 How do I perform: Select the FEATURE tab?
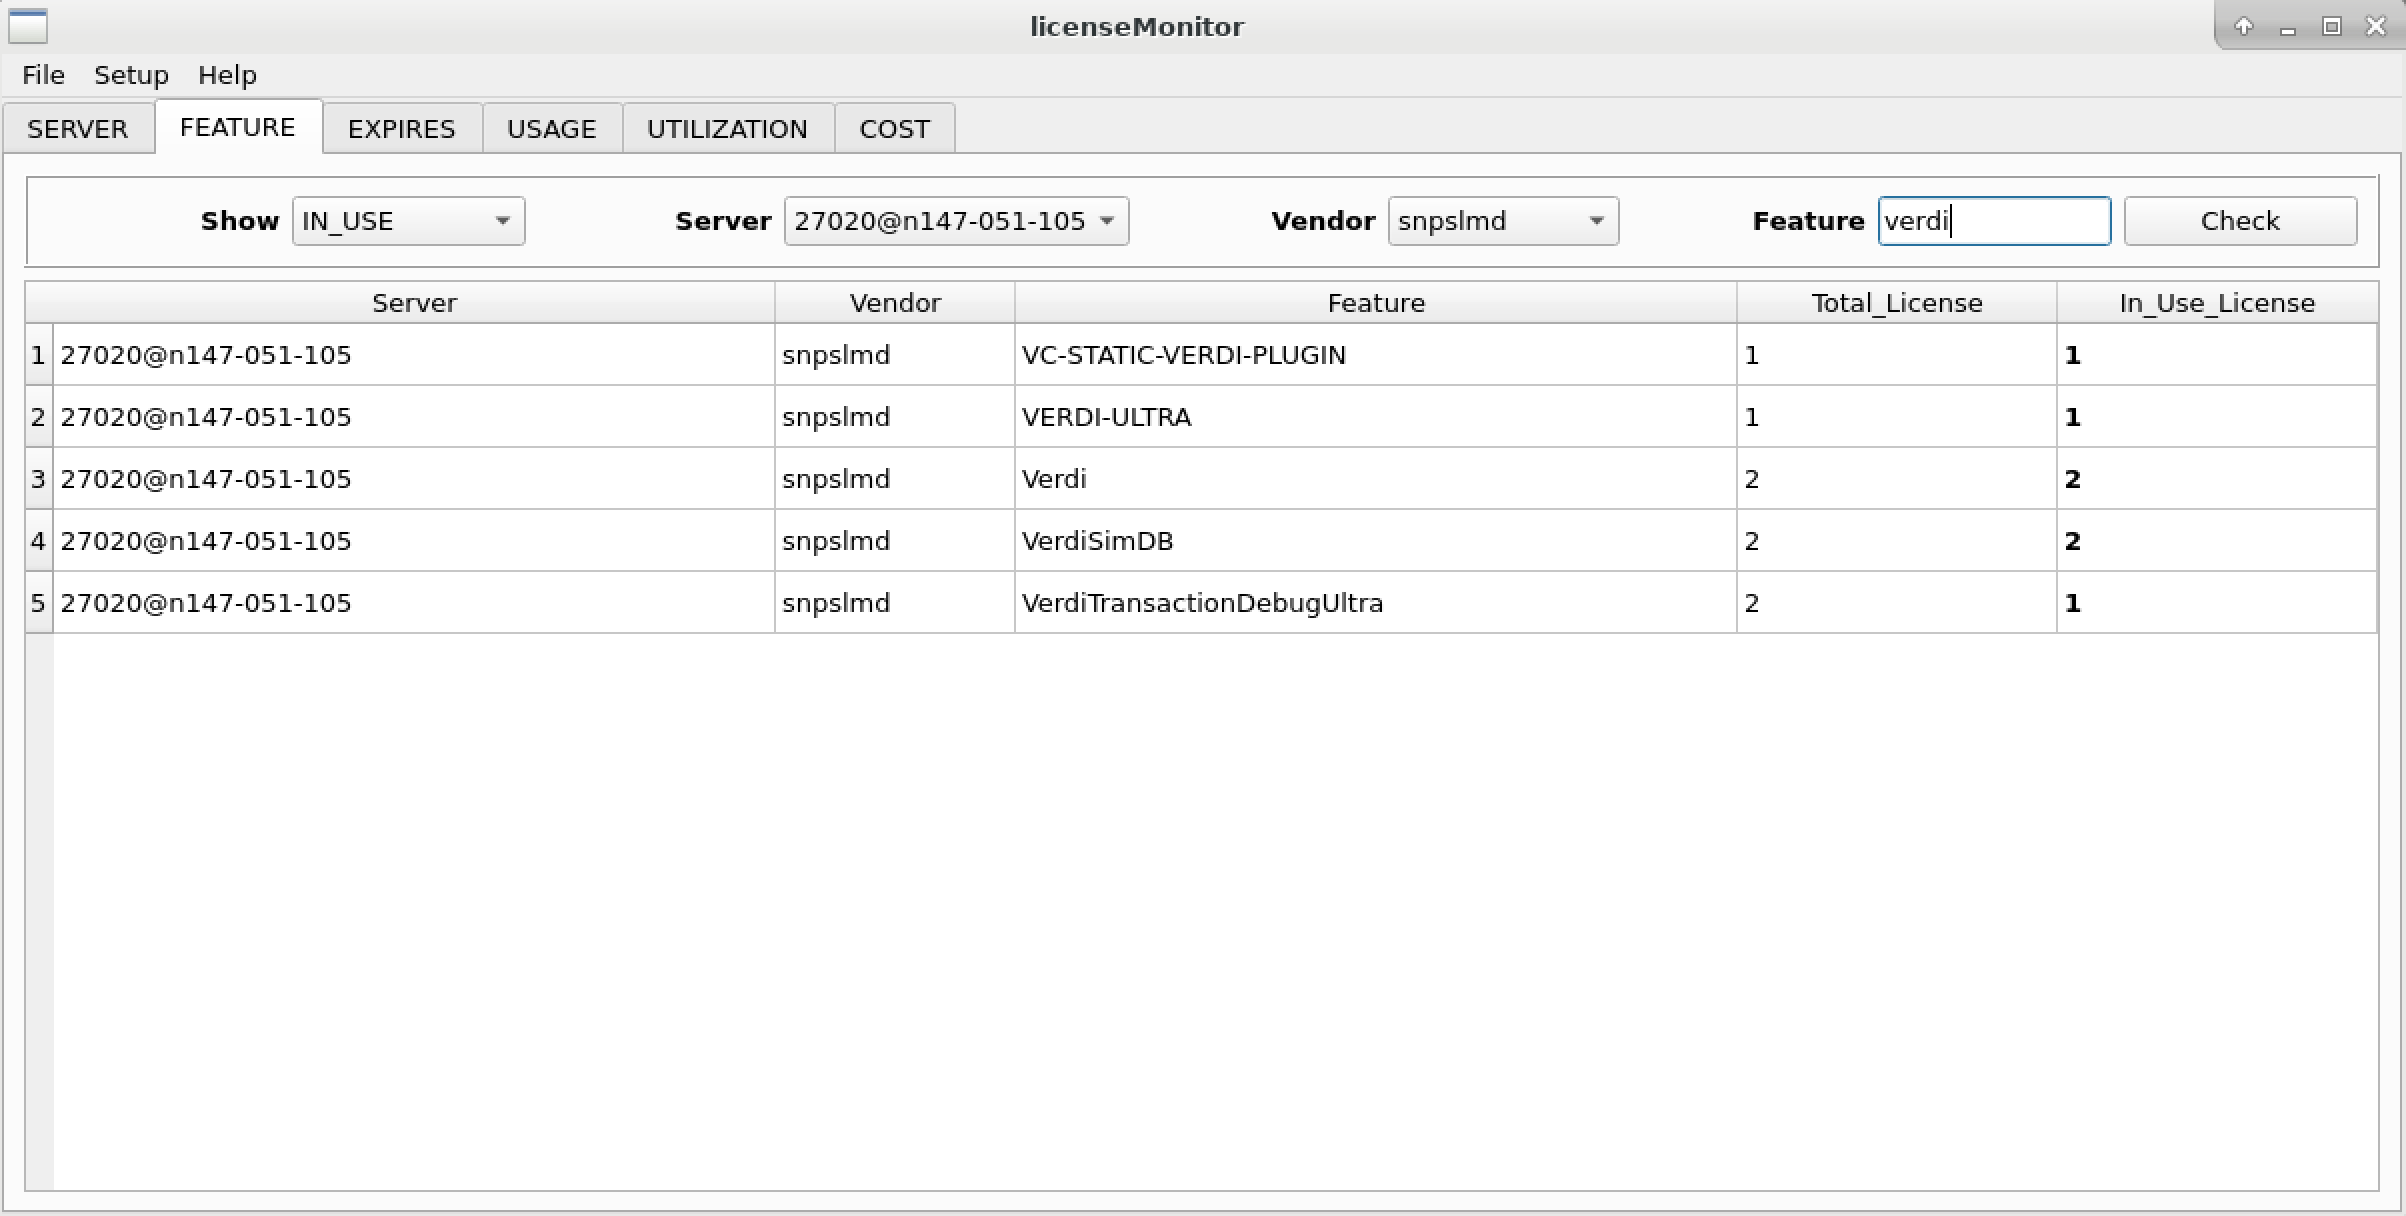pos(238,127)
